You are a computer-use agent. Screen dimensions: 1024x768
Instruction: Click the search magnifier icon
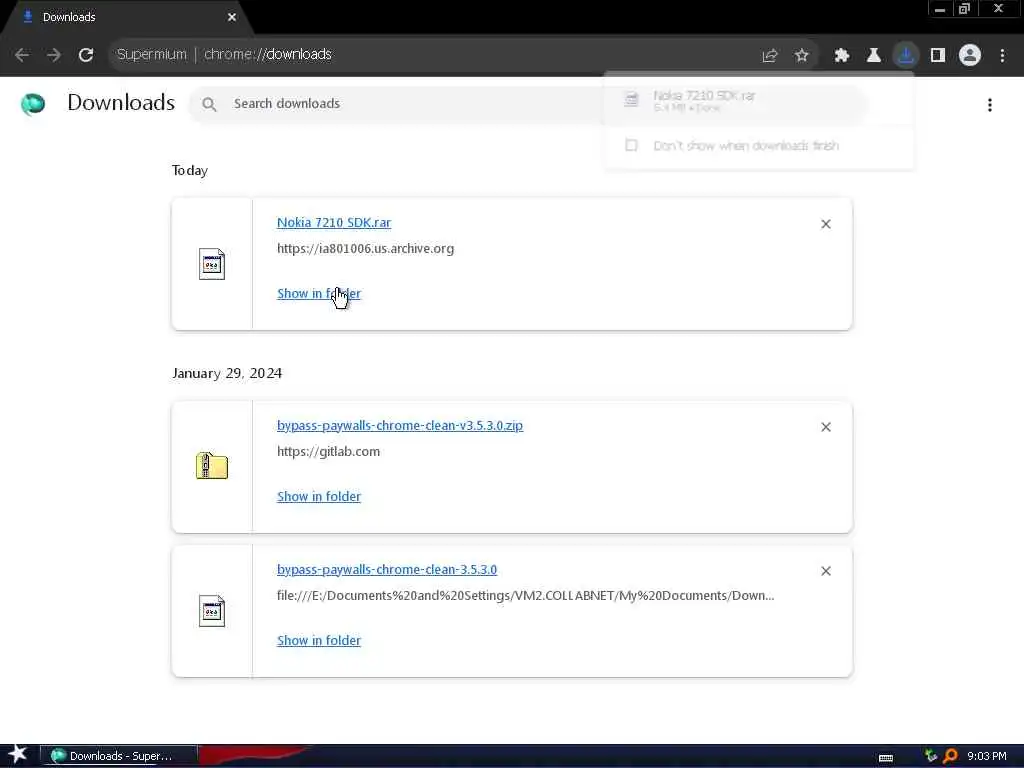coord(209,104)
